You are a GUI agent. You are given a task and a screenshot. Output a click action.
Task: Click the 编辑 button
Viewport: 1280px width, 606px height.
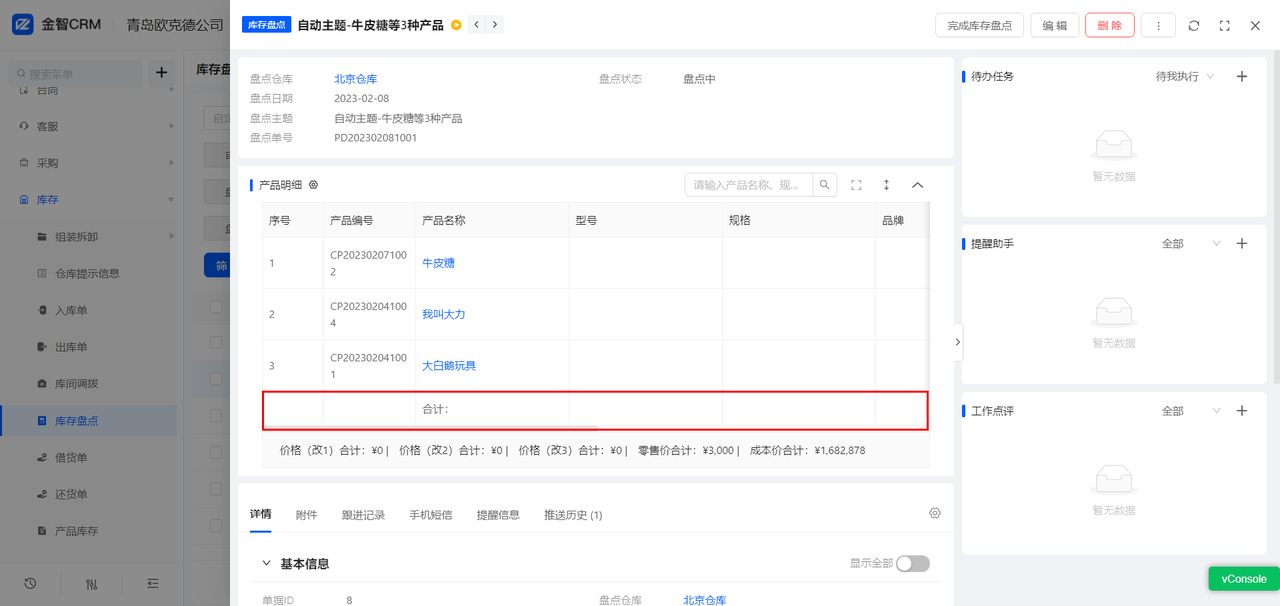tap(1054, 25)
